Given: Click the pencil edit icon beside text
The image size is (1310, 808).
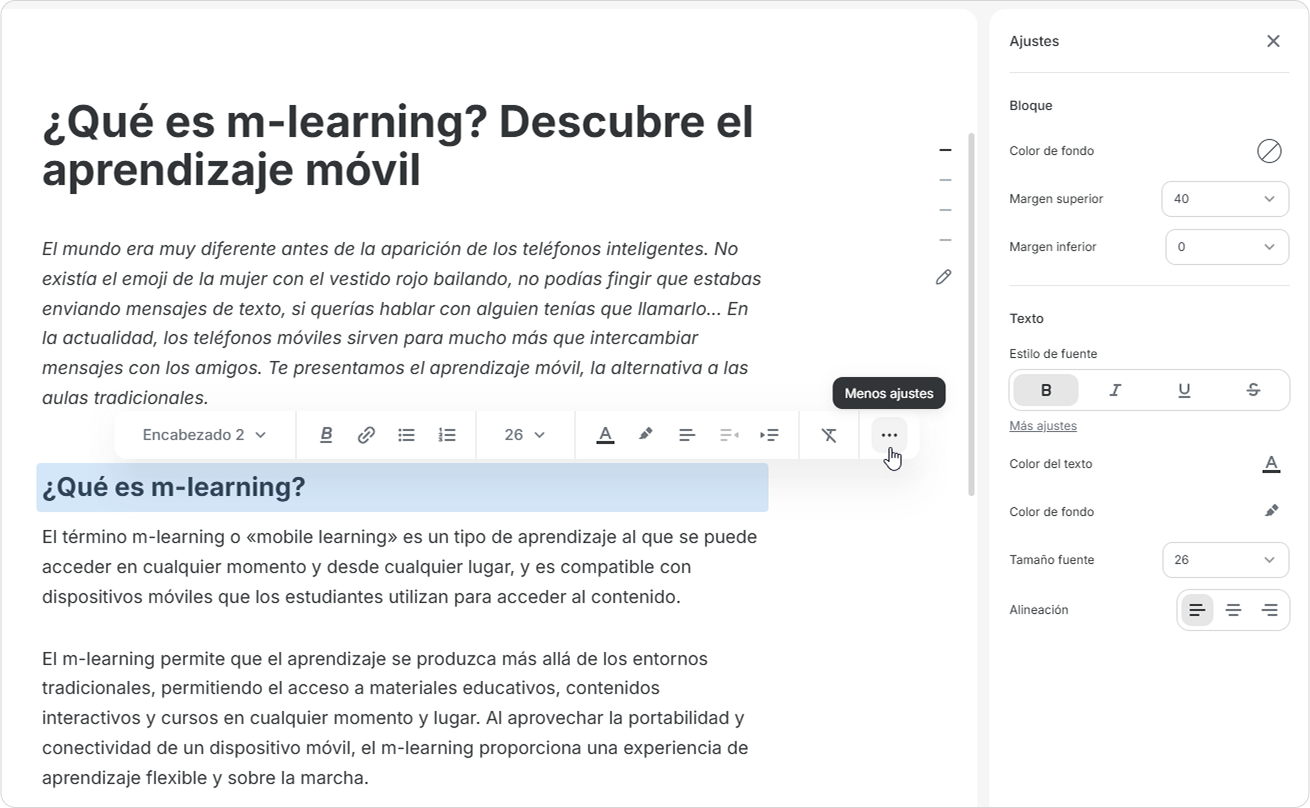Looking at the screenshot, I should click(943, 277).
